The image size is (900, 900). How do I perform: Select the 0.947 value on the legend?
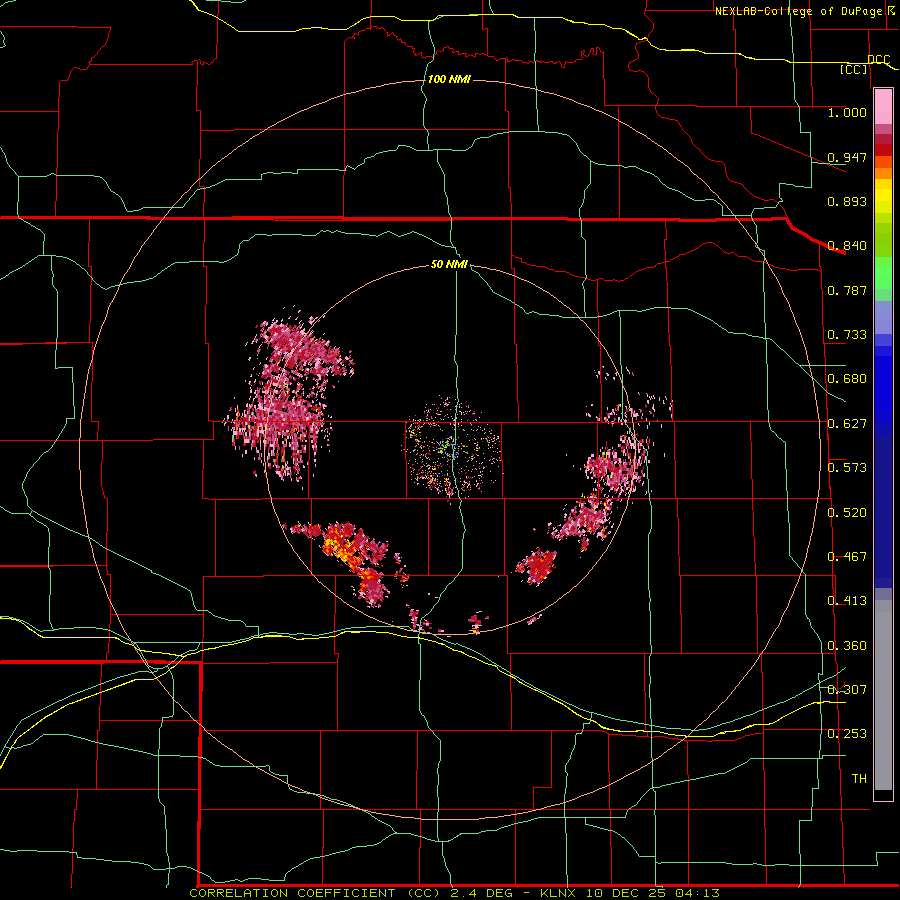847,157
